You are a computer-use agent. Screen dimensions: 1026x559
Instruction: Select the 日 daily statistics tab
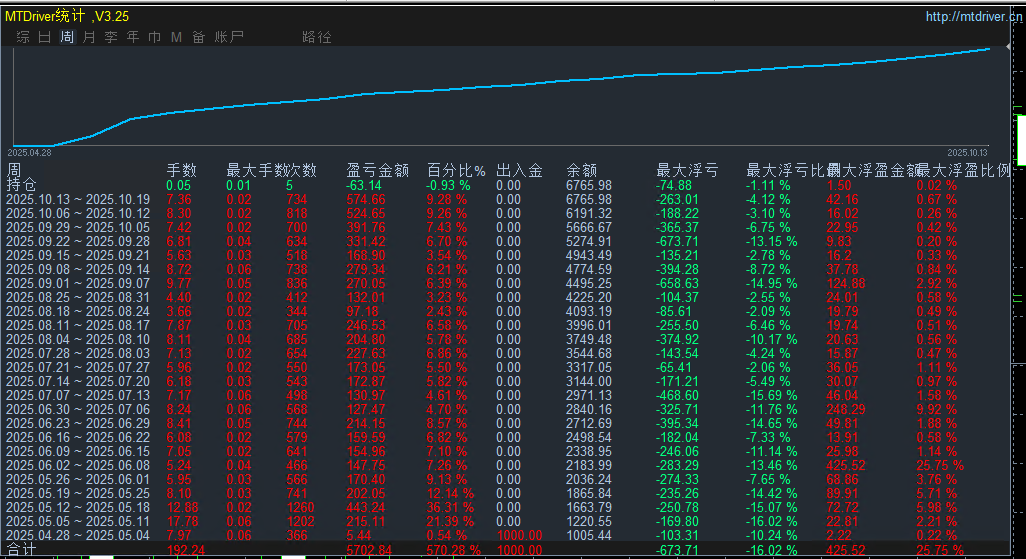pyautogui.click(x=44, y=37)
